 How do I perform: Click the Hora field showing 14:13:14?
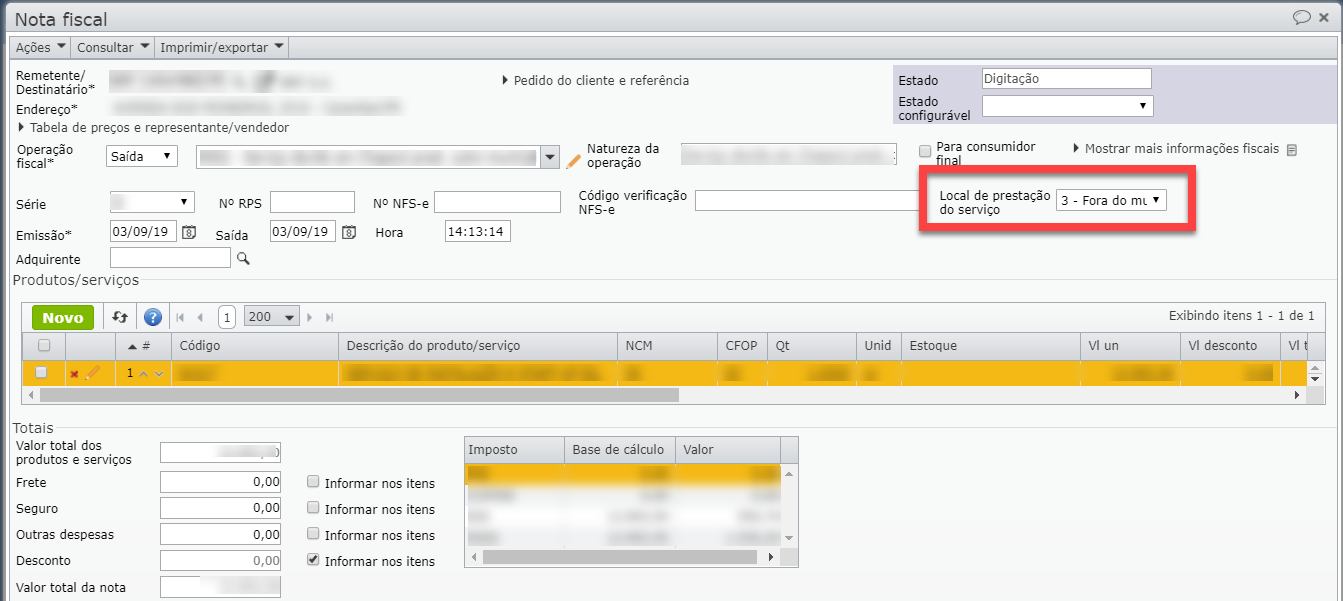pyautogui.click(x=478, y=232)
